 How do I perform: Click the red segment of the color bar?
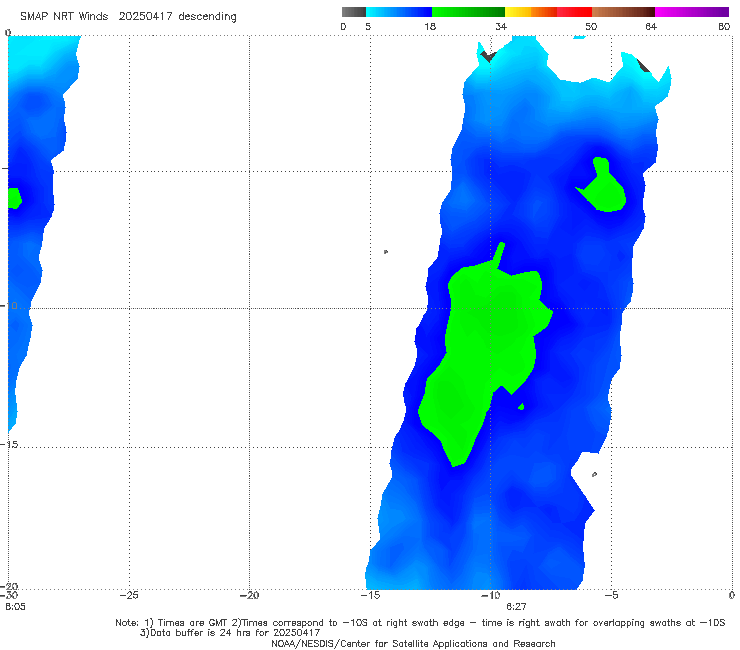coord(574,12)
